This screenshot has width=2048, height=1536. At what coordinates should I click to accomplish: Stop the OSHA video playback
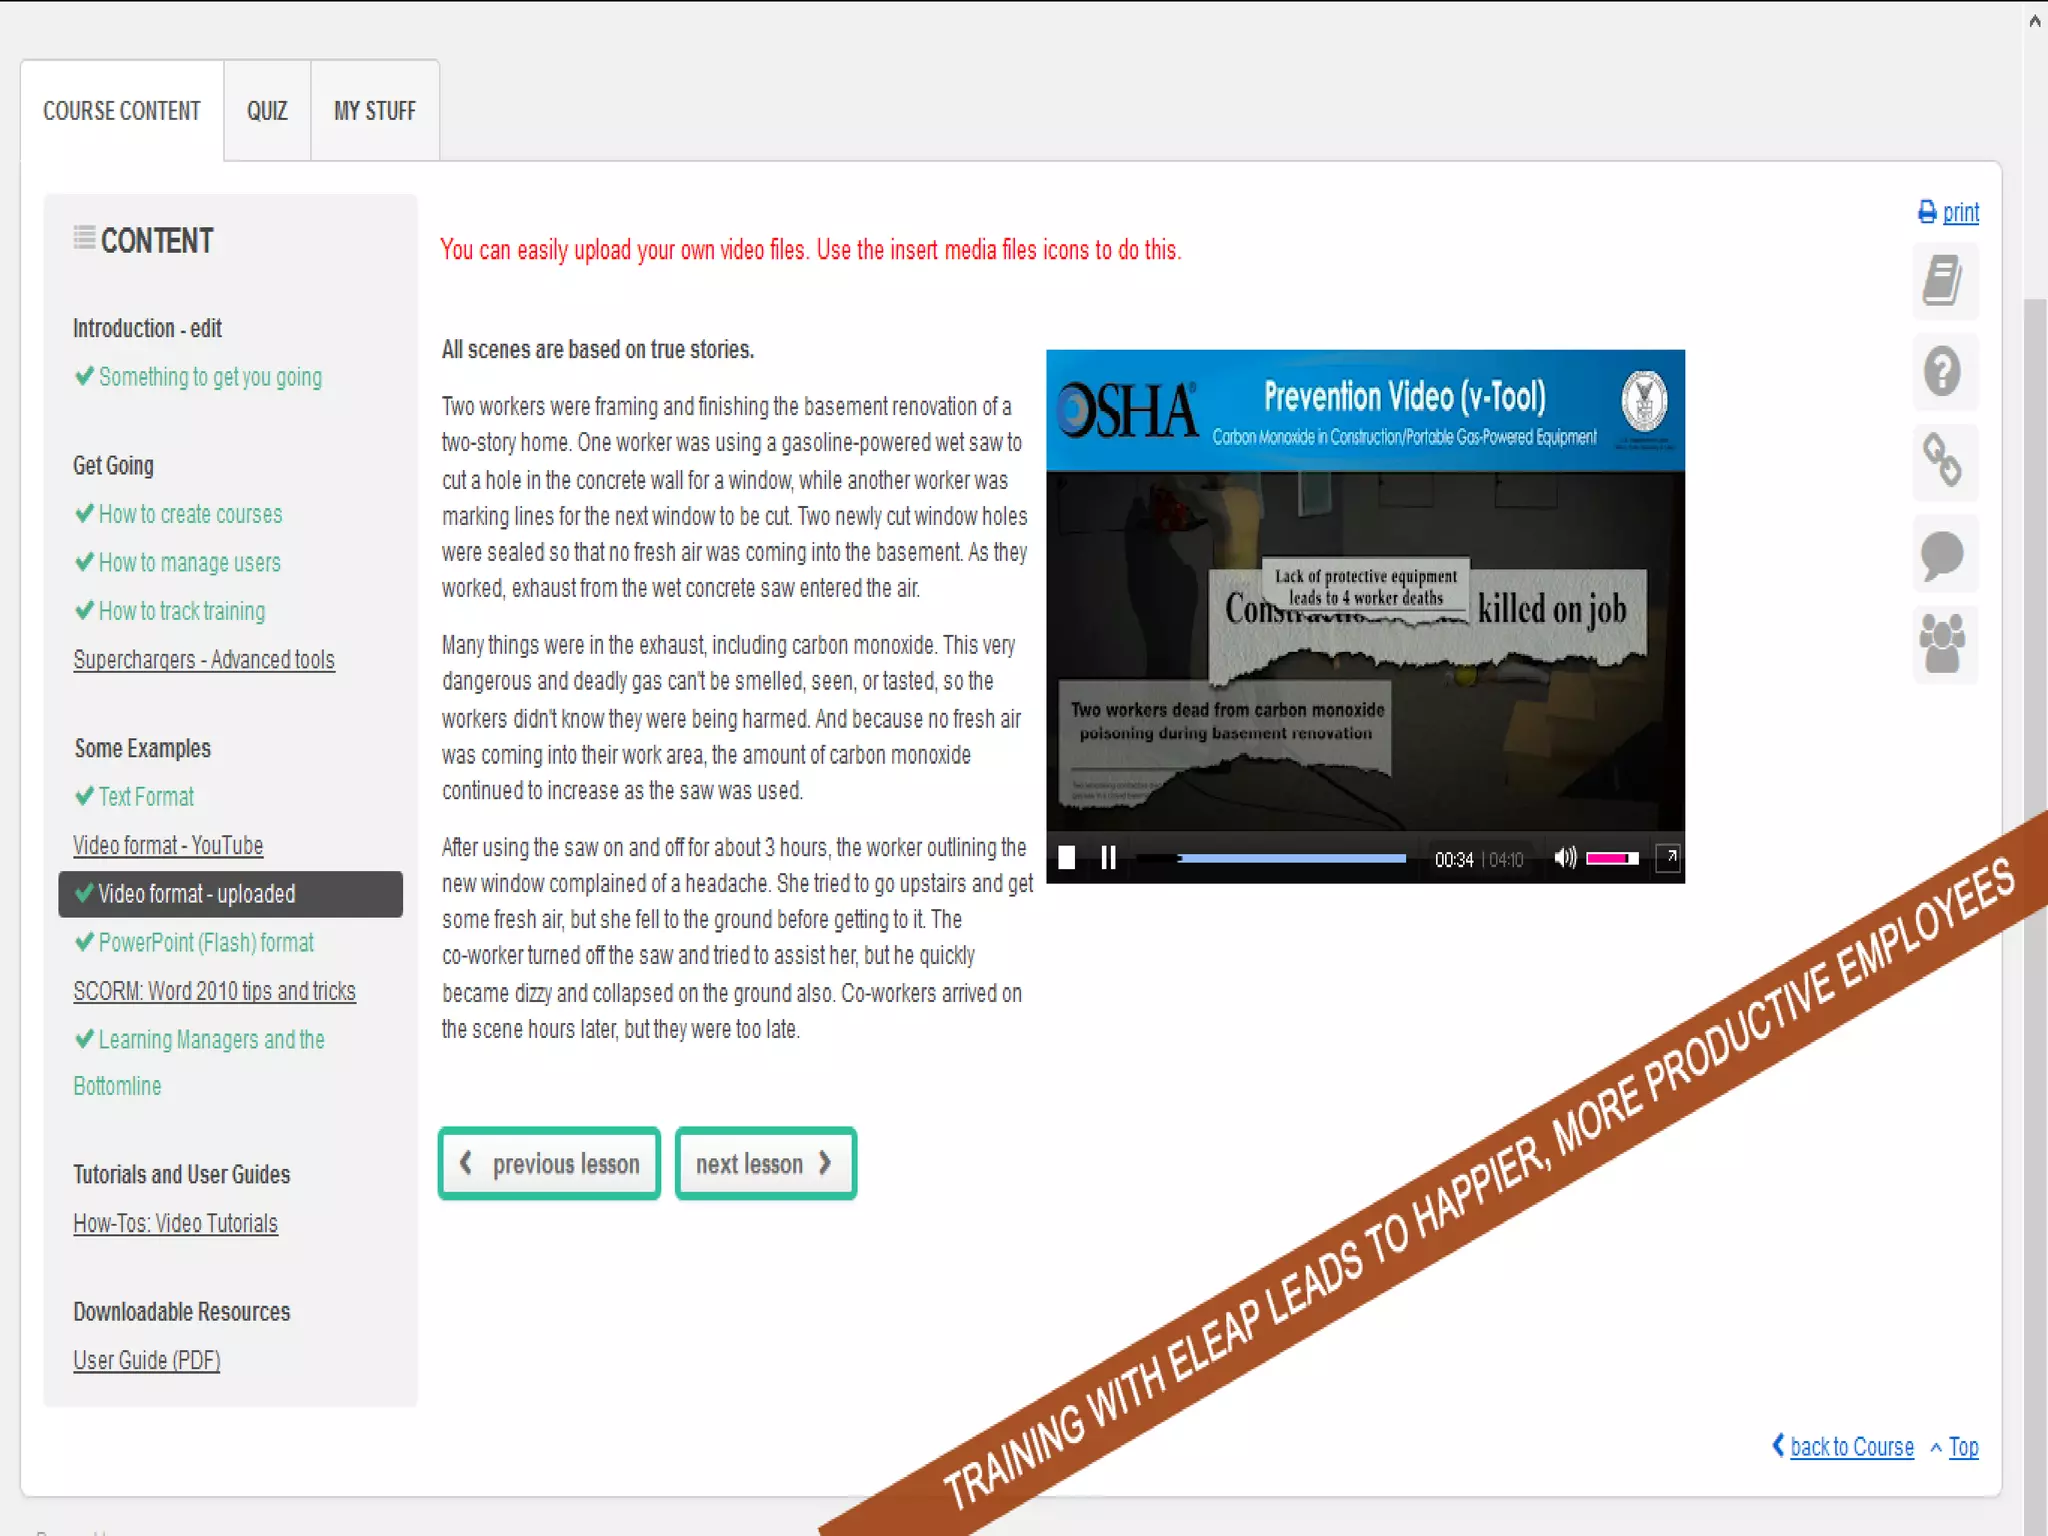(1067, 858)
